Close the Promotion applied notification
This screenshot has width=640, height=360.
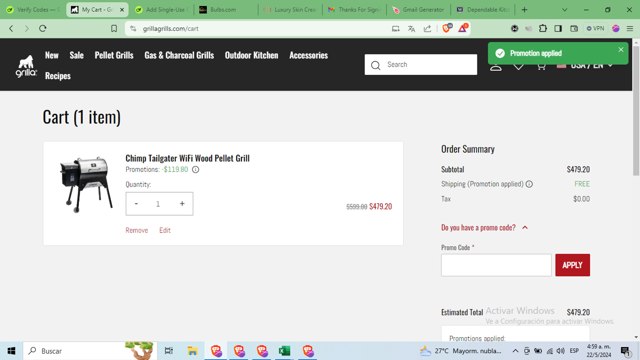coord(620,49)
